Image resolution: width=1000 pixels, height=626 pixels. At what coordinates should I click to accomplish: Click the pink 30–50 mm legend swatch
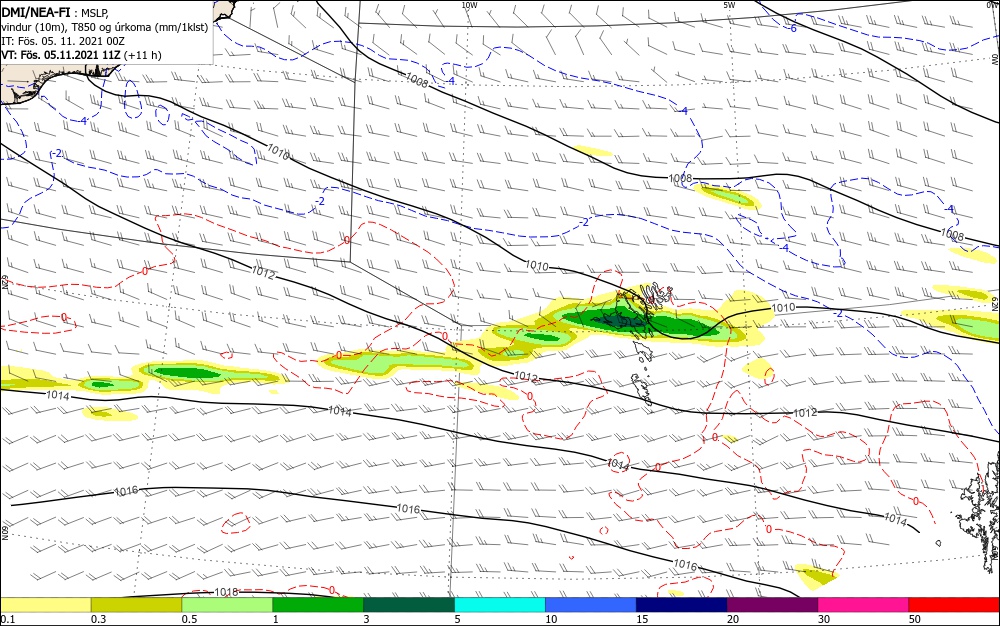pos(864,605)
